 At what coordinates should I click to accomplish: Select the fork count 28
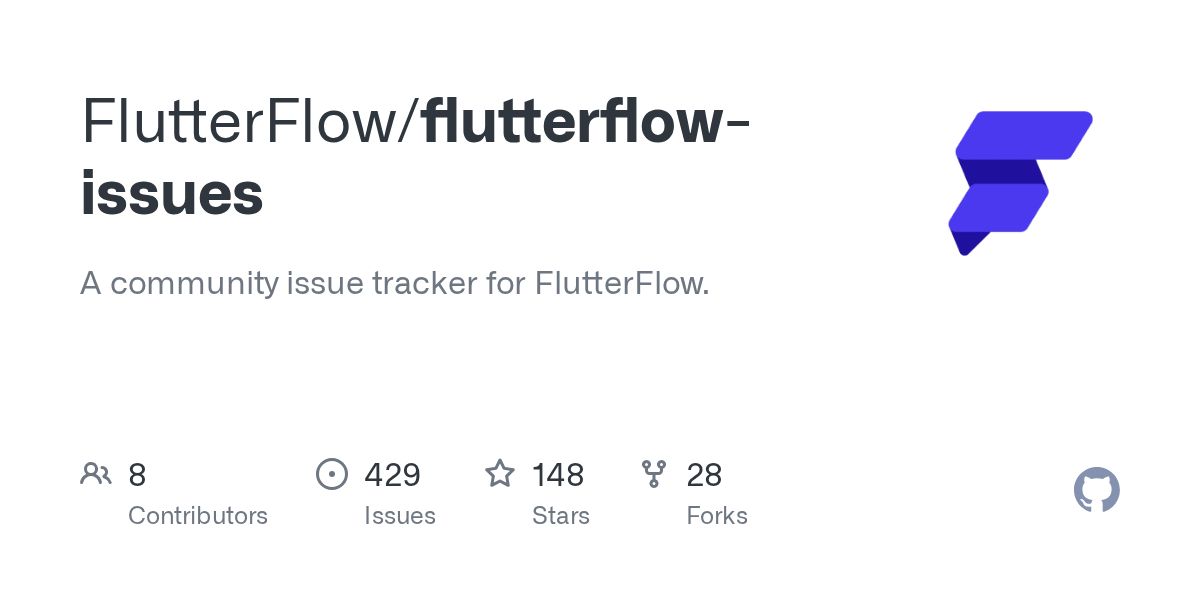(x=704, y=474)
